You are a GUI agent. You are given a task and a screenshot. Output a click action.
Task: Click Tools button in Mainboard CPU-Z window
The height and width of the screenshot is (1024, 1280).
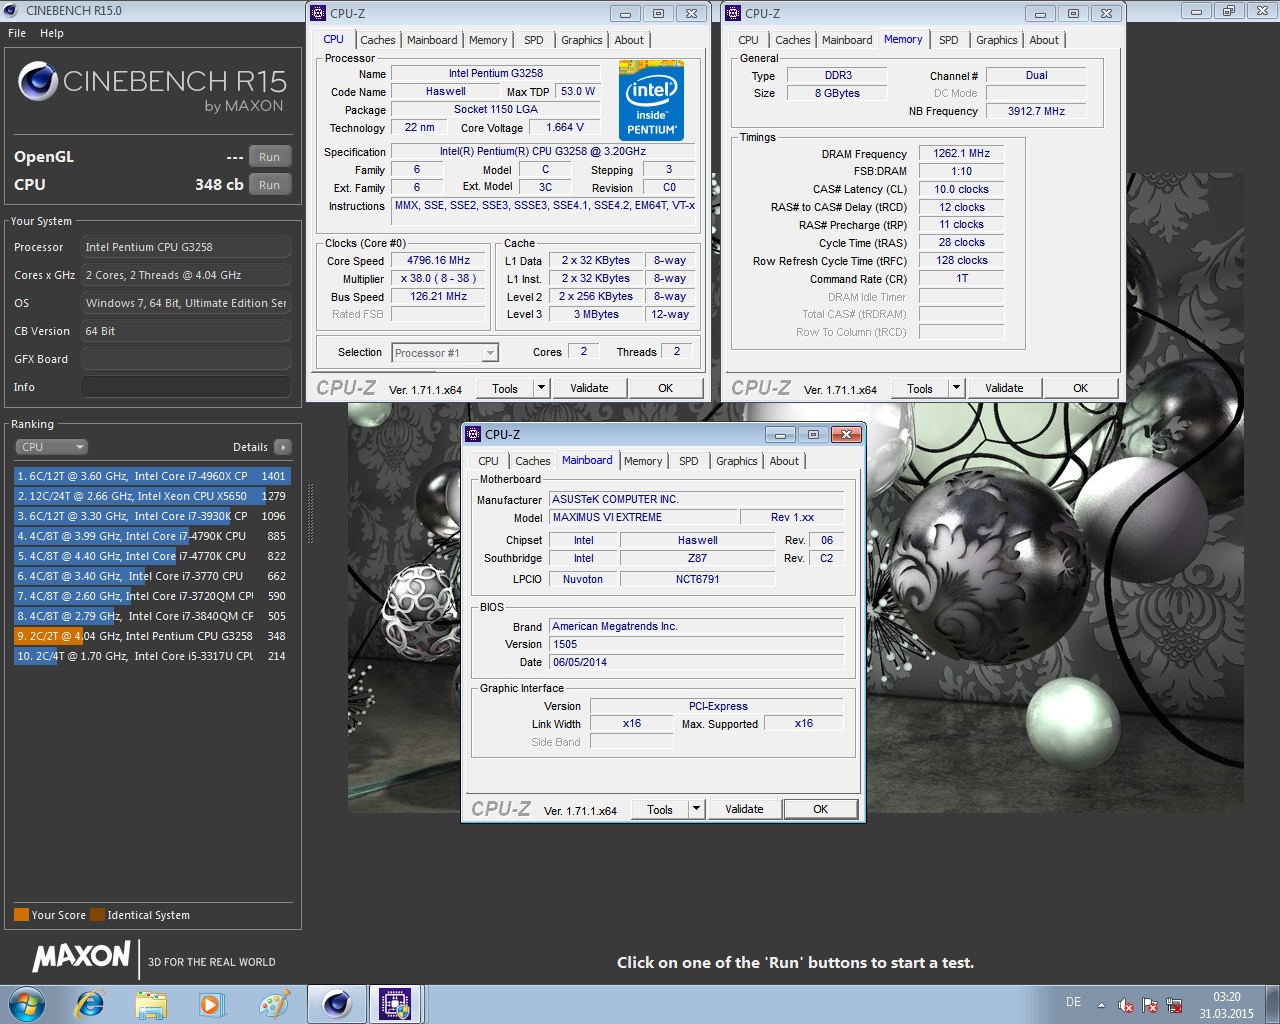click(x=660, y=810)
